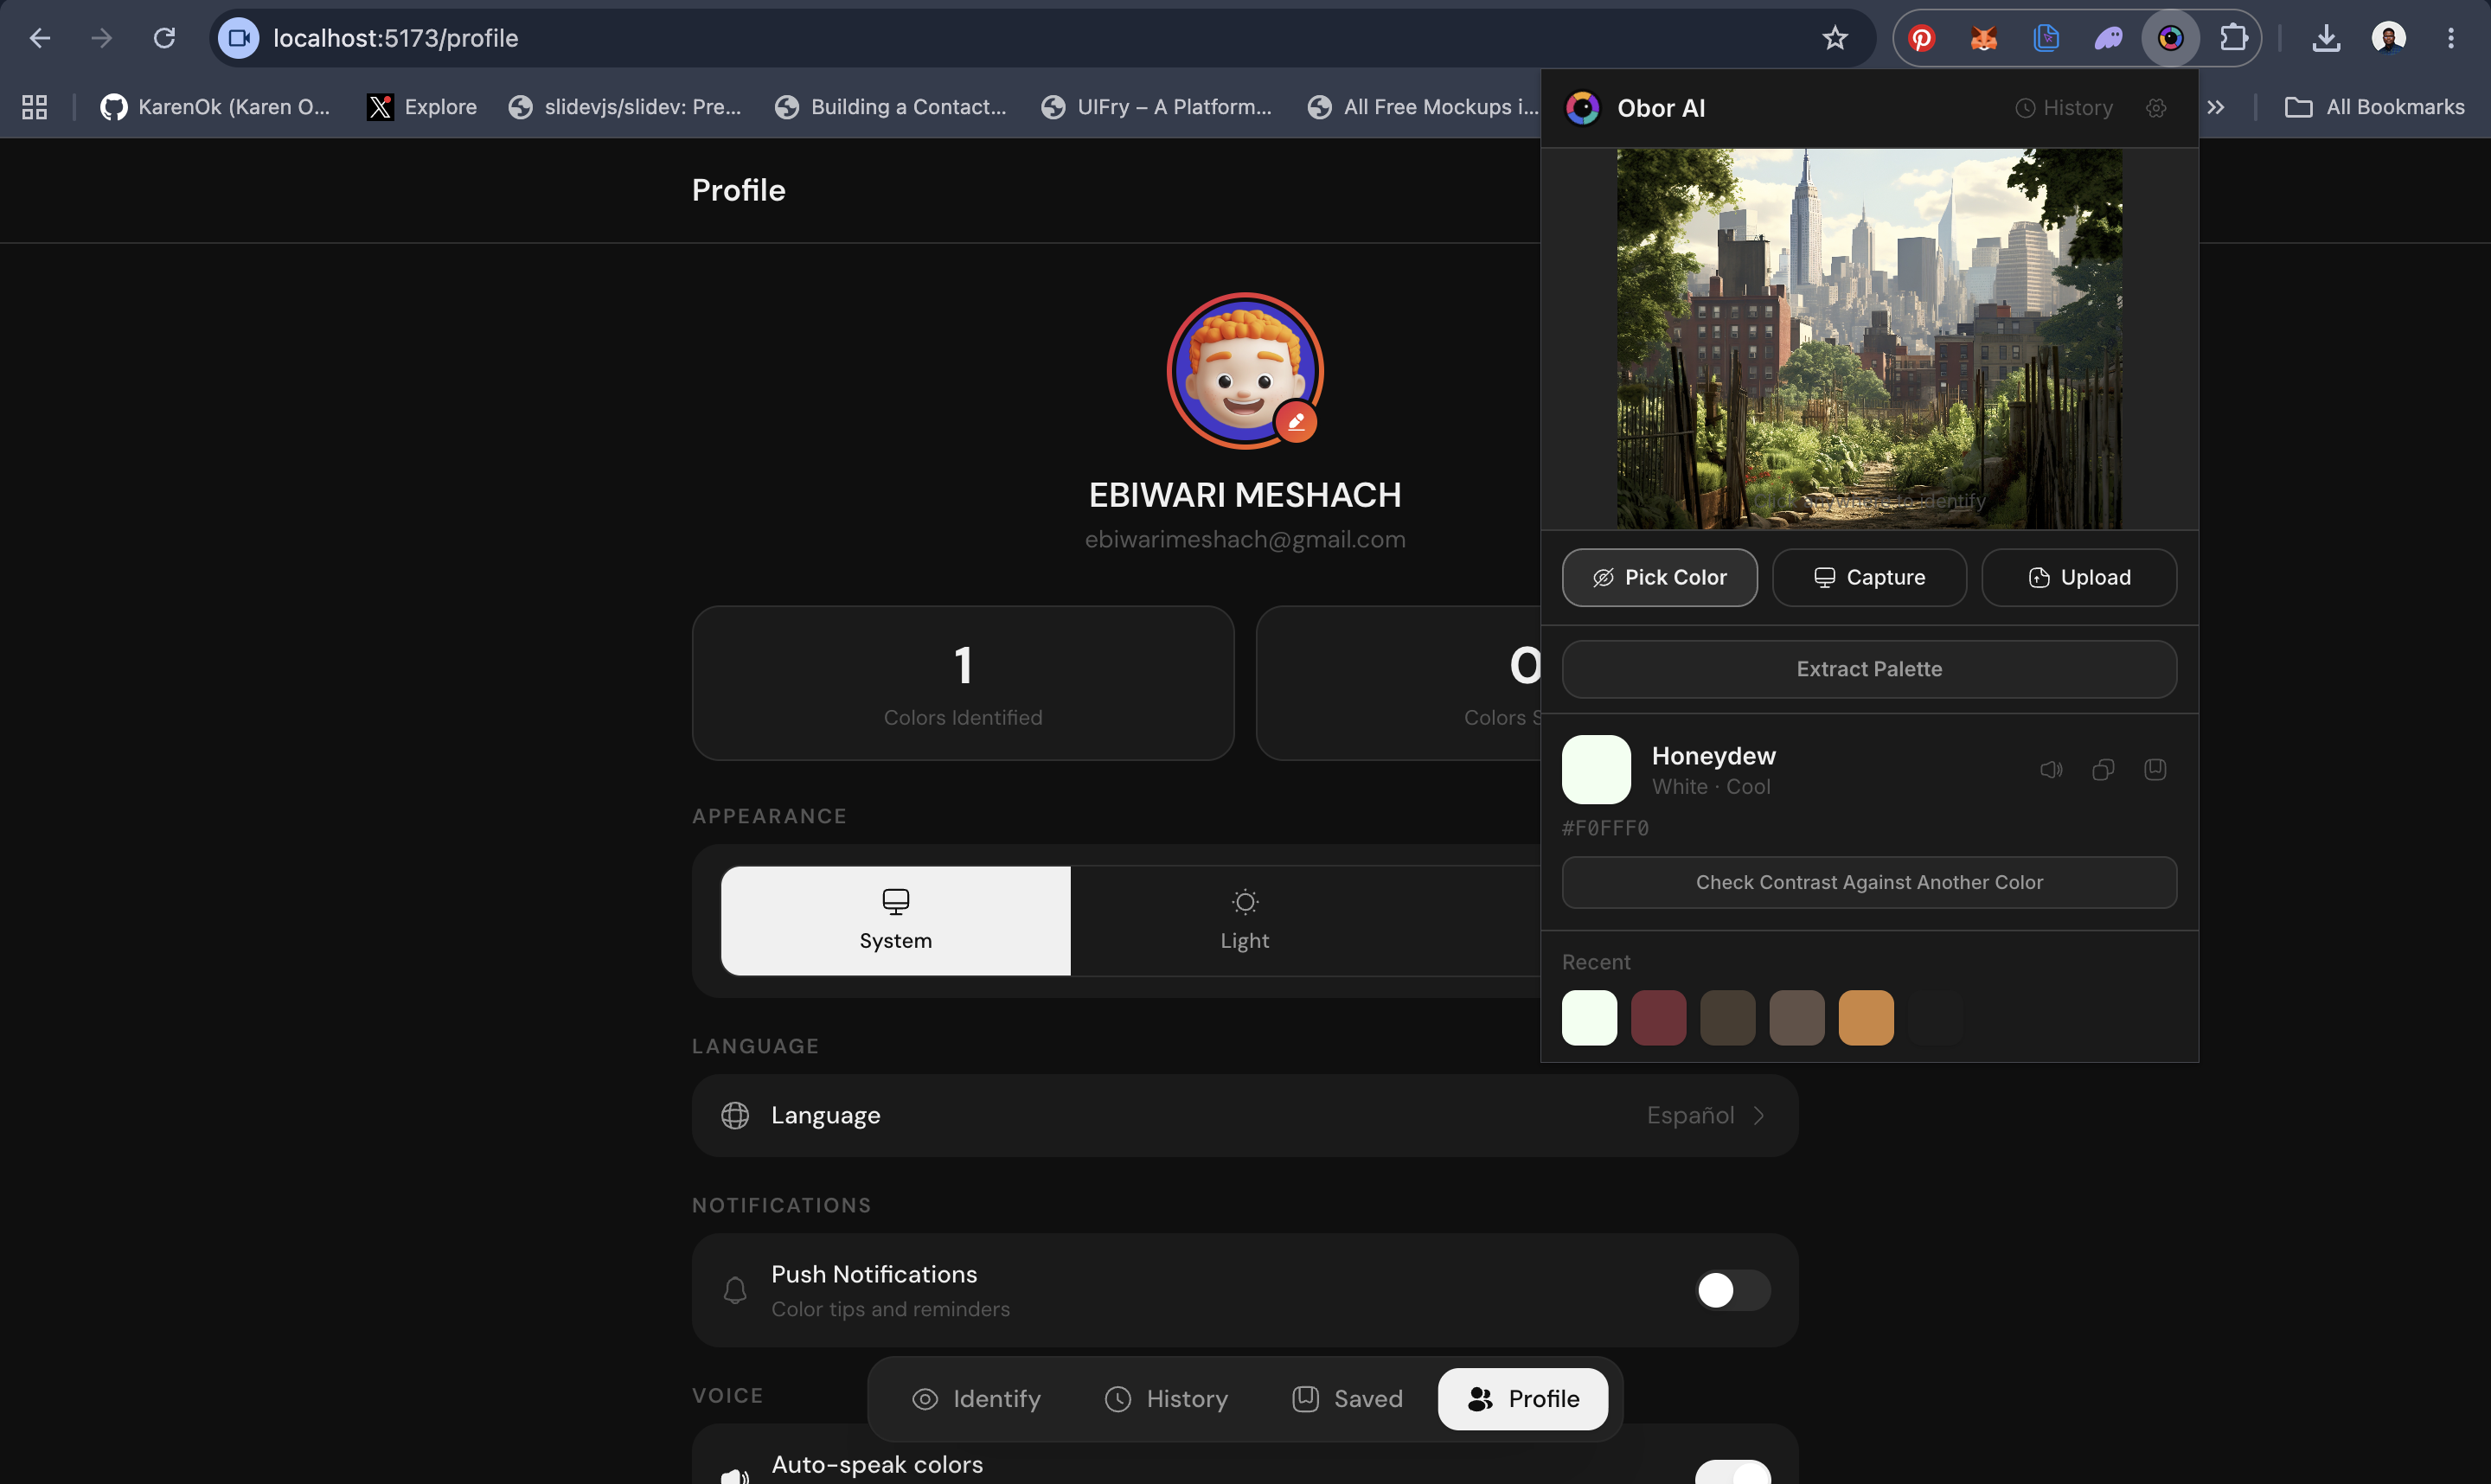This screenshot has height=1484, width=2491.
Task: Show hidden bookmarks with double chevron
Action: [x=2216, y=107]
